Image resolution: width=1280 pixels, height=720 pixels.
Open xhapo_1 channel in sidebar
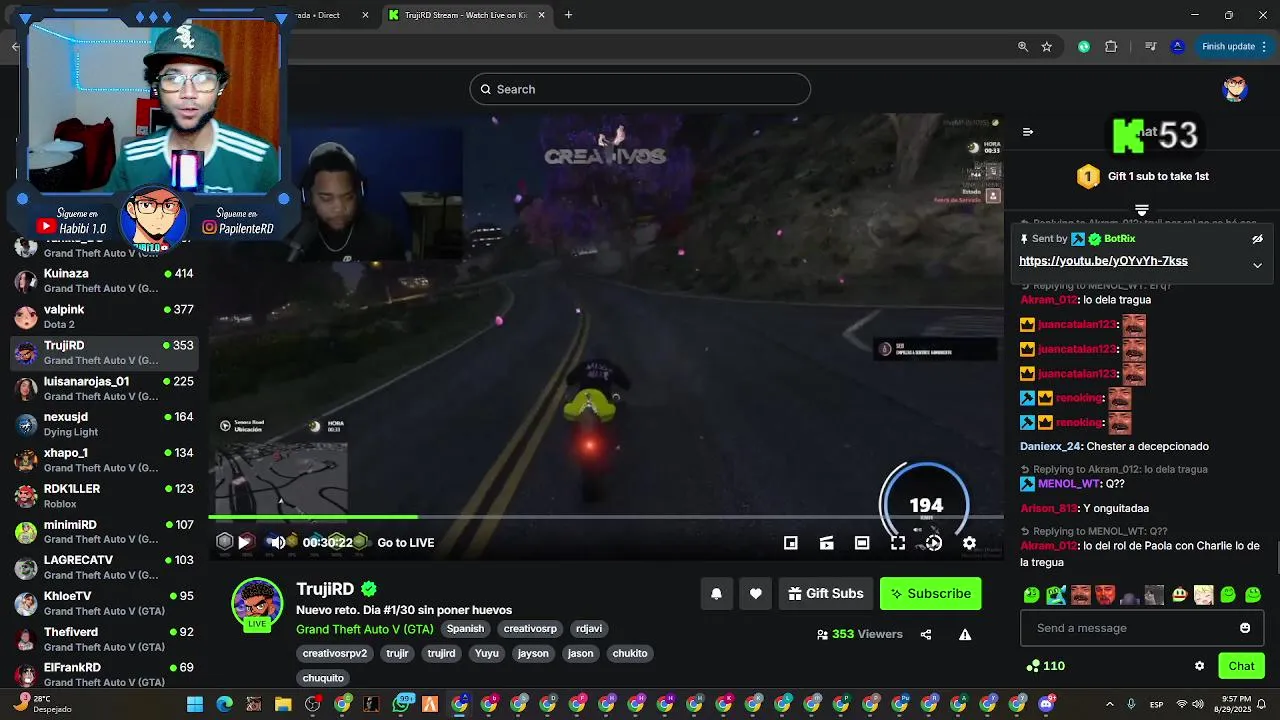[104, 460]
